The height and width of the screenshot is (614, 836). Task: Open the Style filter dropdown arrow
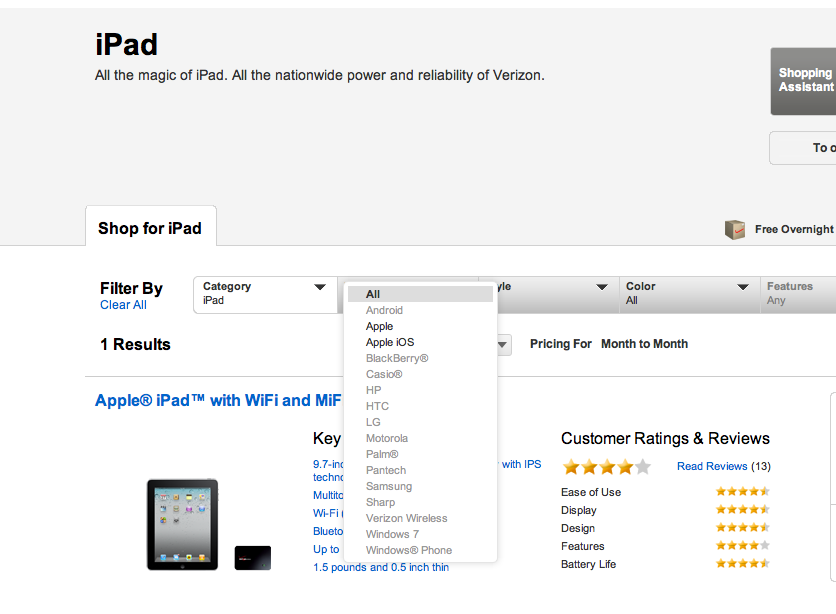point(601,287)
